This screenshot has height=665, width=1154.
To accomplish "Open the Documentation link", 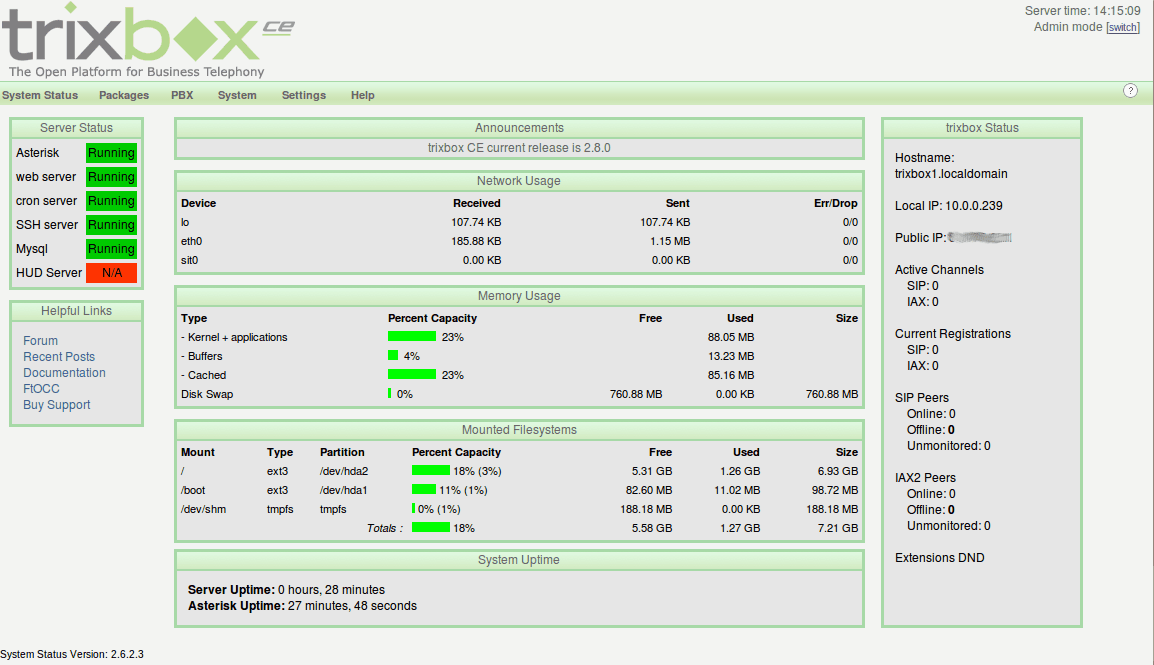I will (x=64, y=373).
